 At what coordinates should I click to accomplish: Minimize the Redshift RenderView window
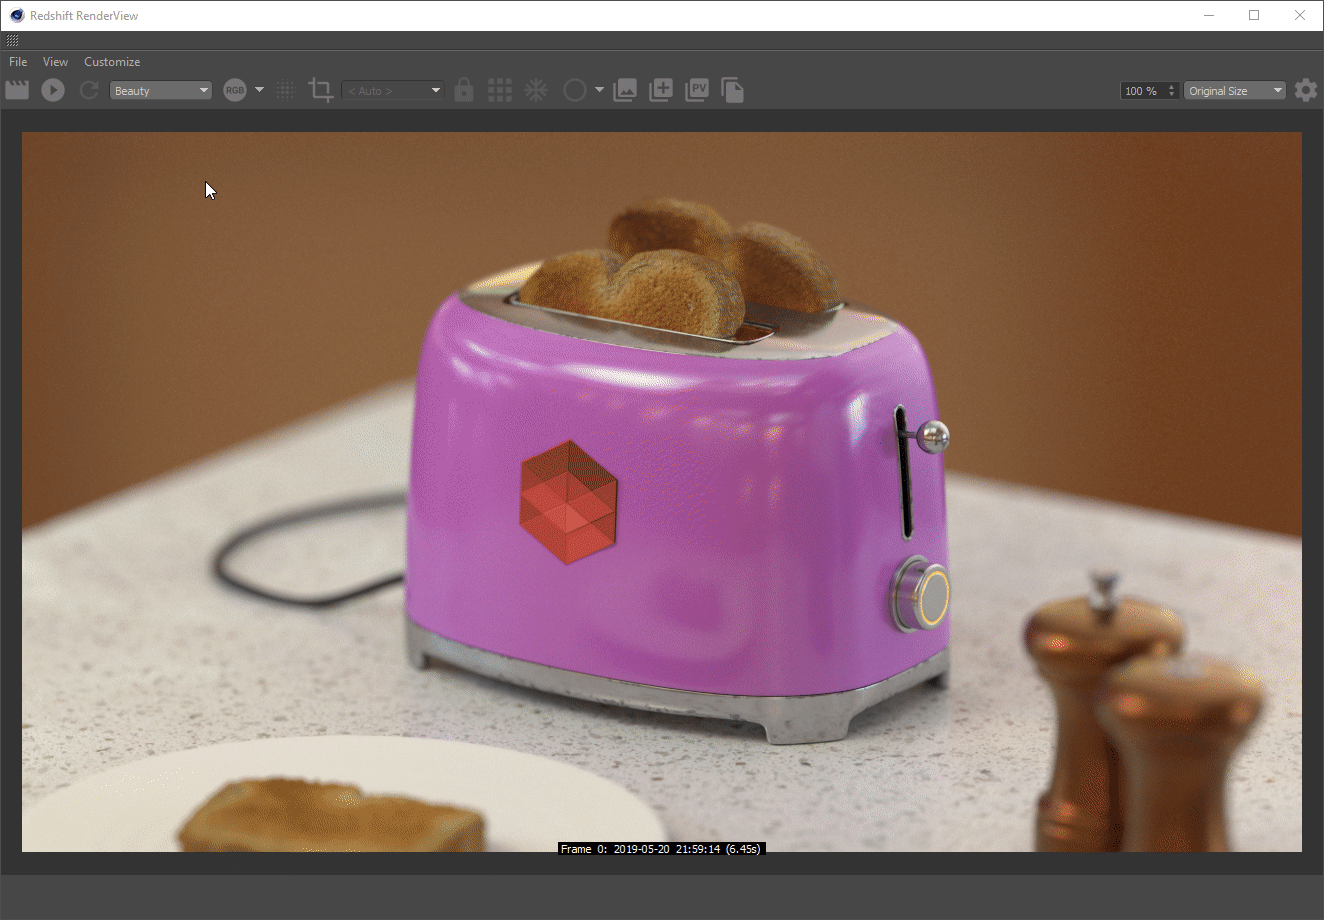(1209, 15)
